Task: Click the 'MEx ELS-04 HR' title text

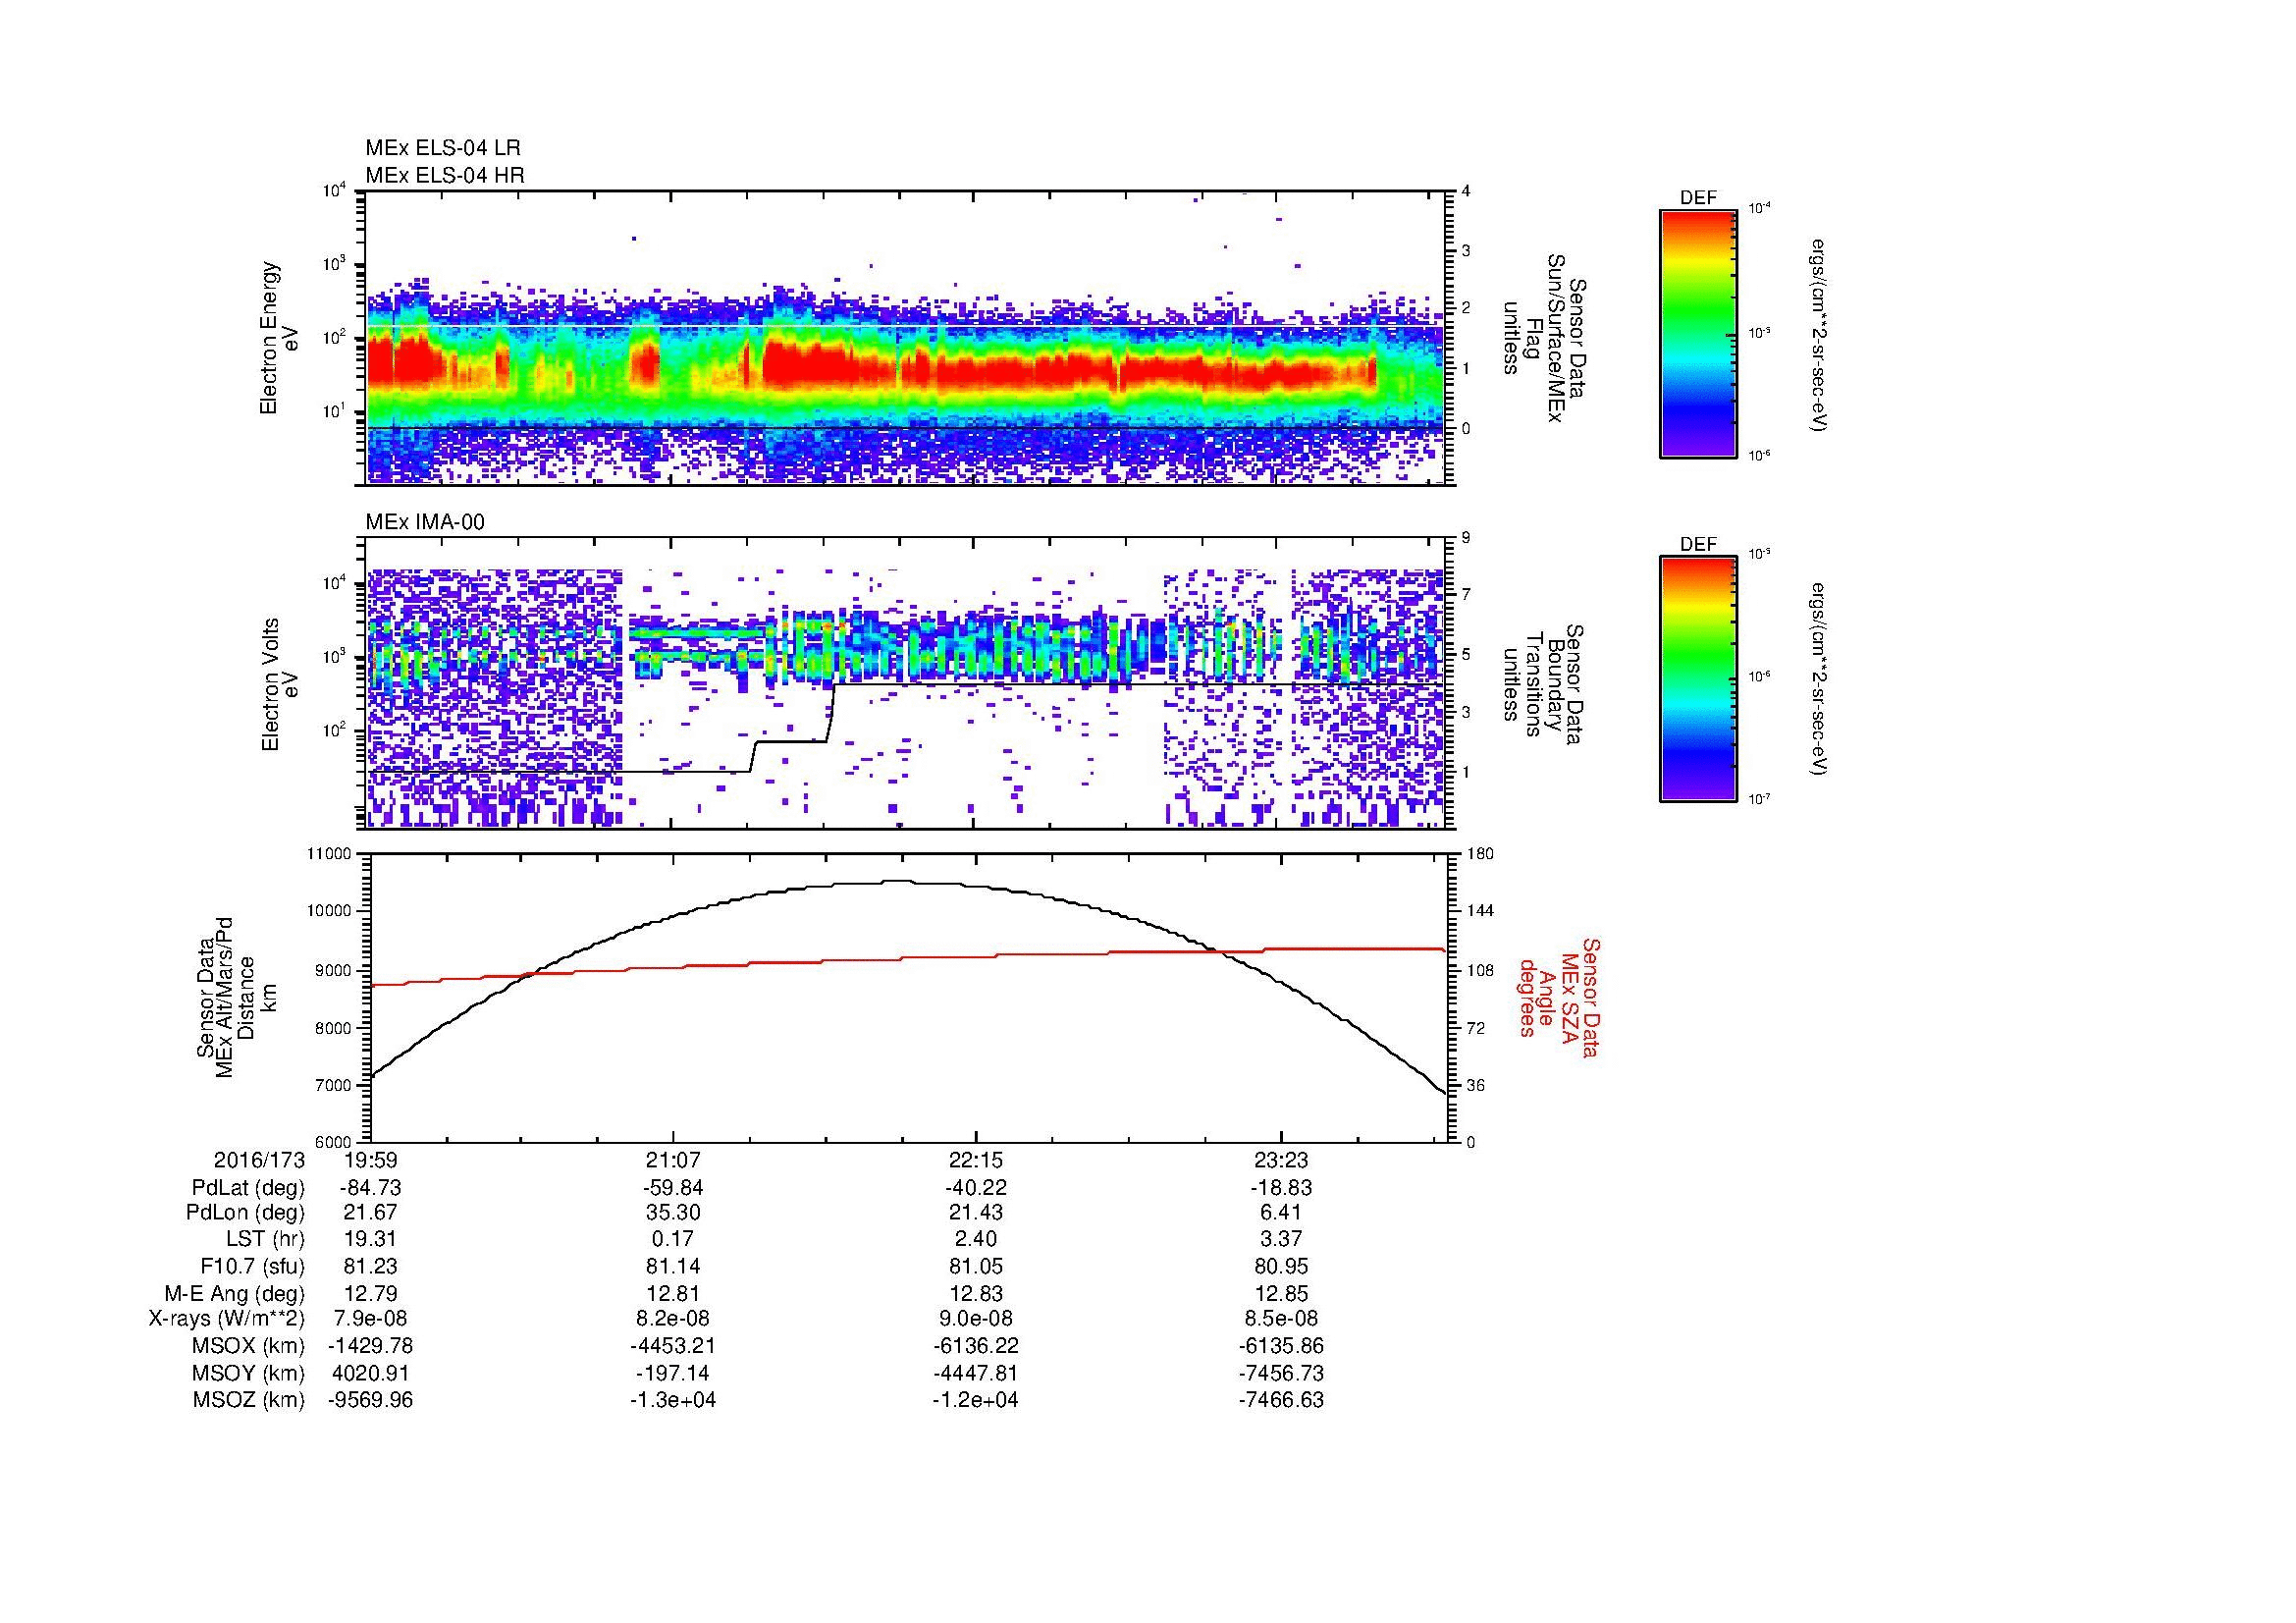Action: click(x=445, y=175)
